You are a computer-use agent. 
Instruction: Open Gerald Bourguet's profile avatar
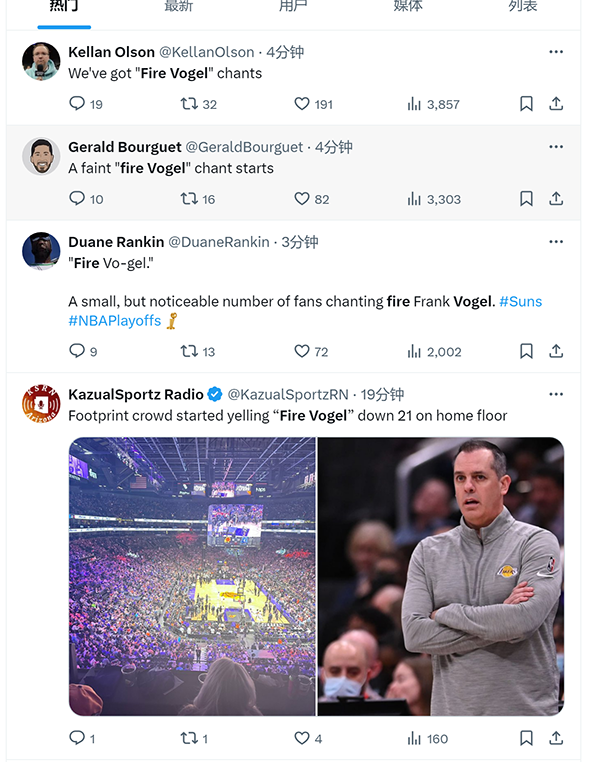(41, 156)
